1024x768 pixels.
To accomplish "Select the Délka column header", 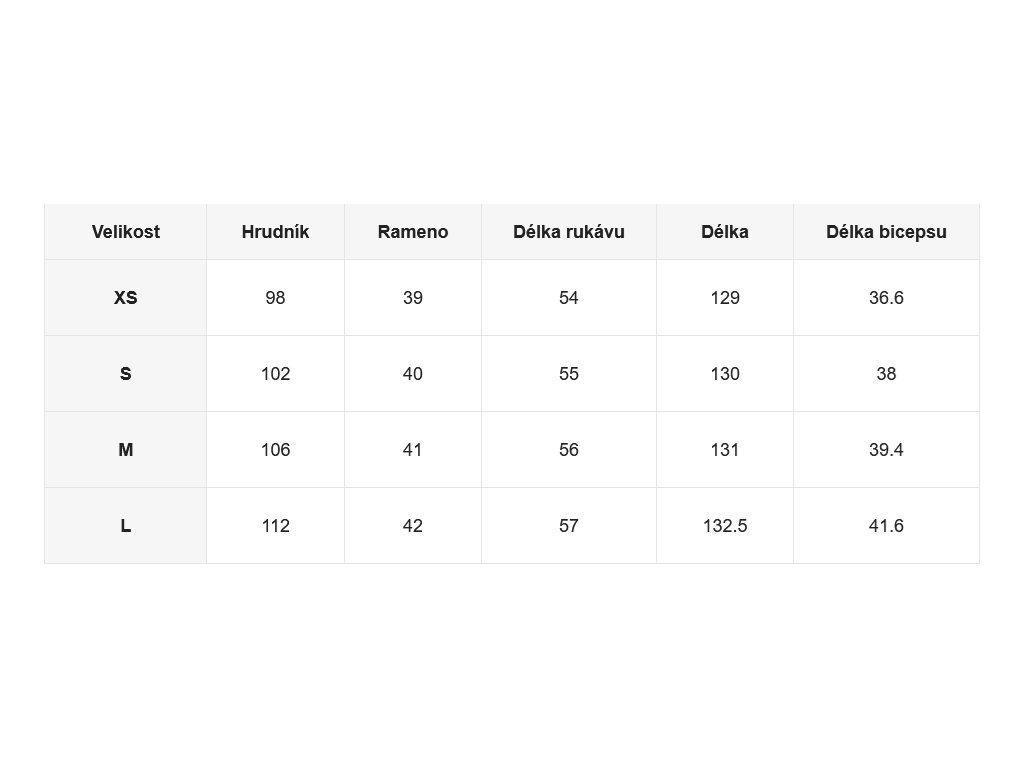I will pyautogui.click(x=725, y=232).
